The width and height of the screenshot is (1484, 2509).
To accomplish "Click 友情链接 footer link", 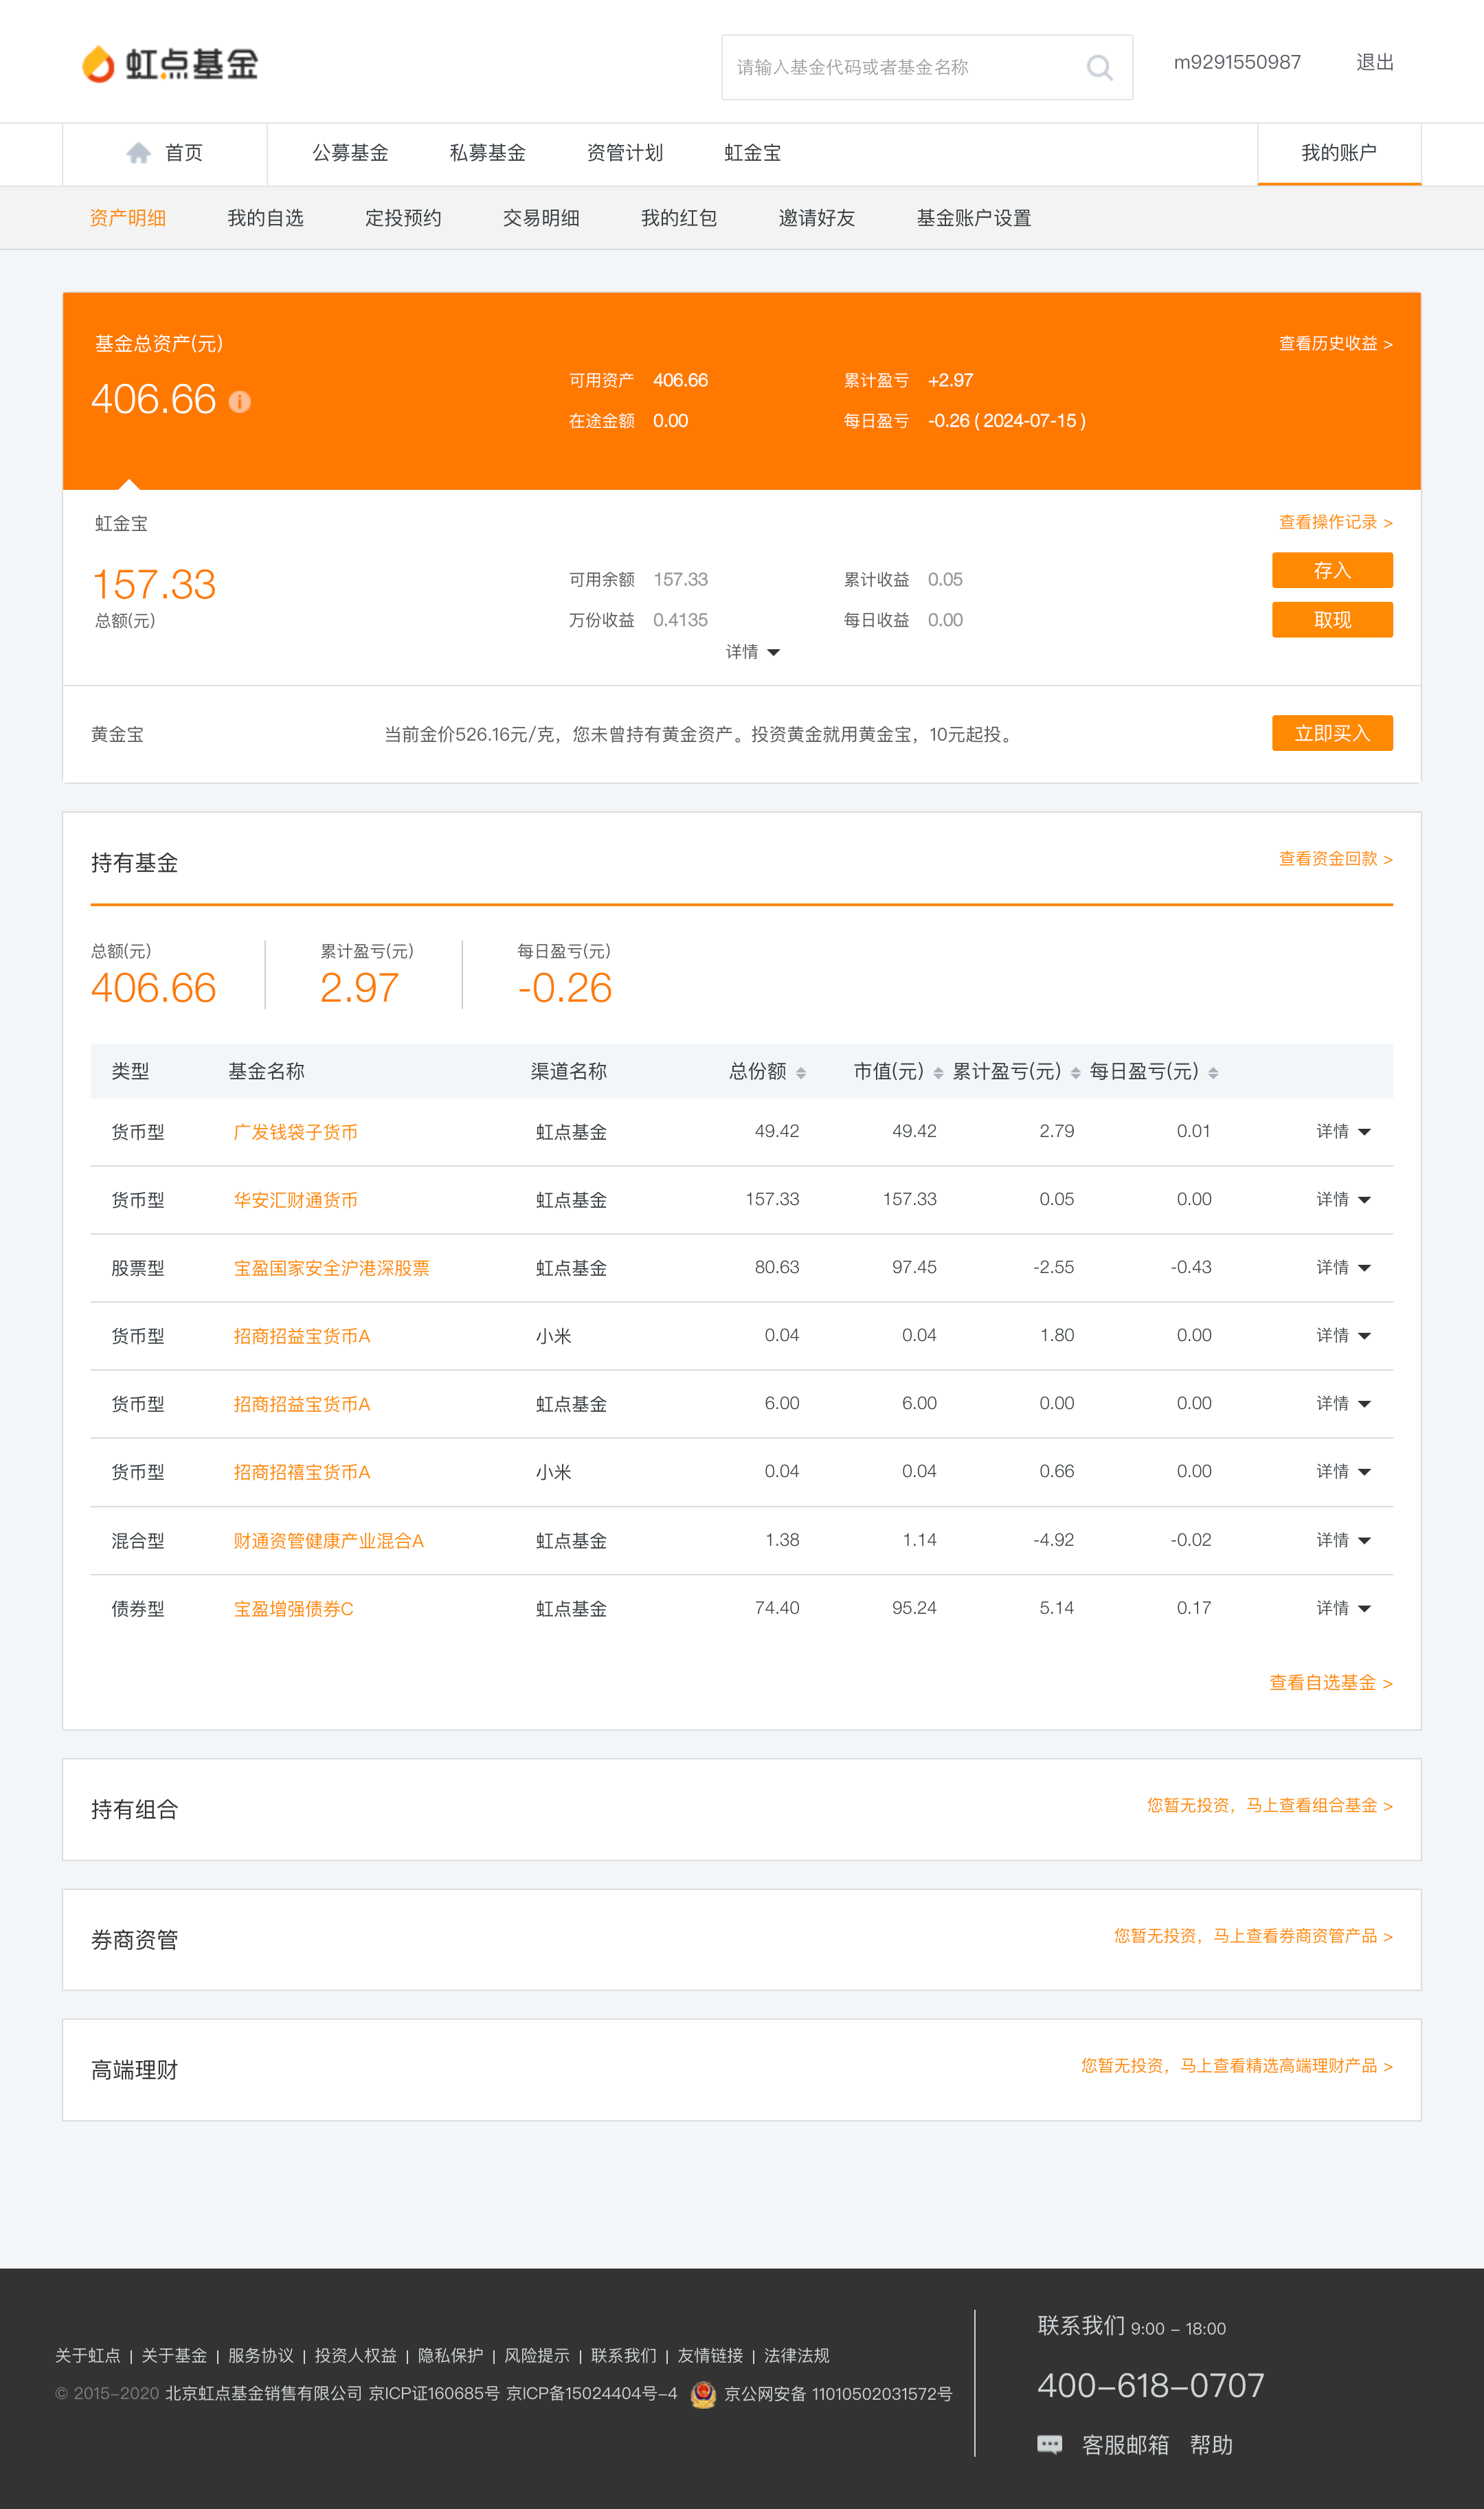I will click(710, 2355).
